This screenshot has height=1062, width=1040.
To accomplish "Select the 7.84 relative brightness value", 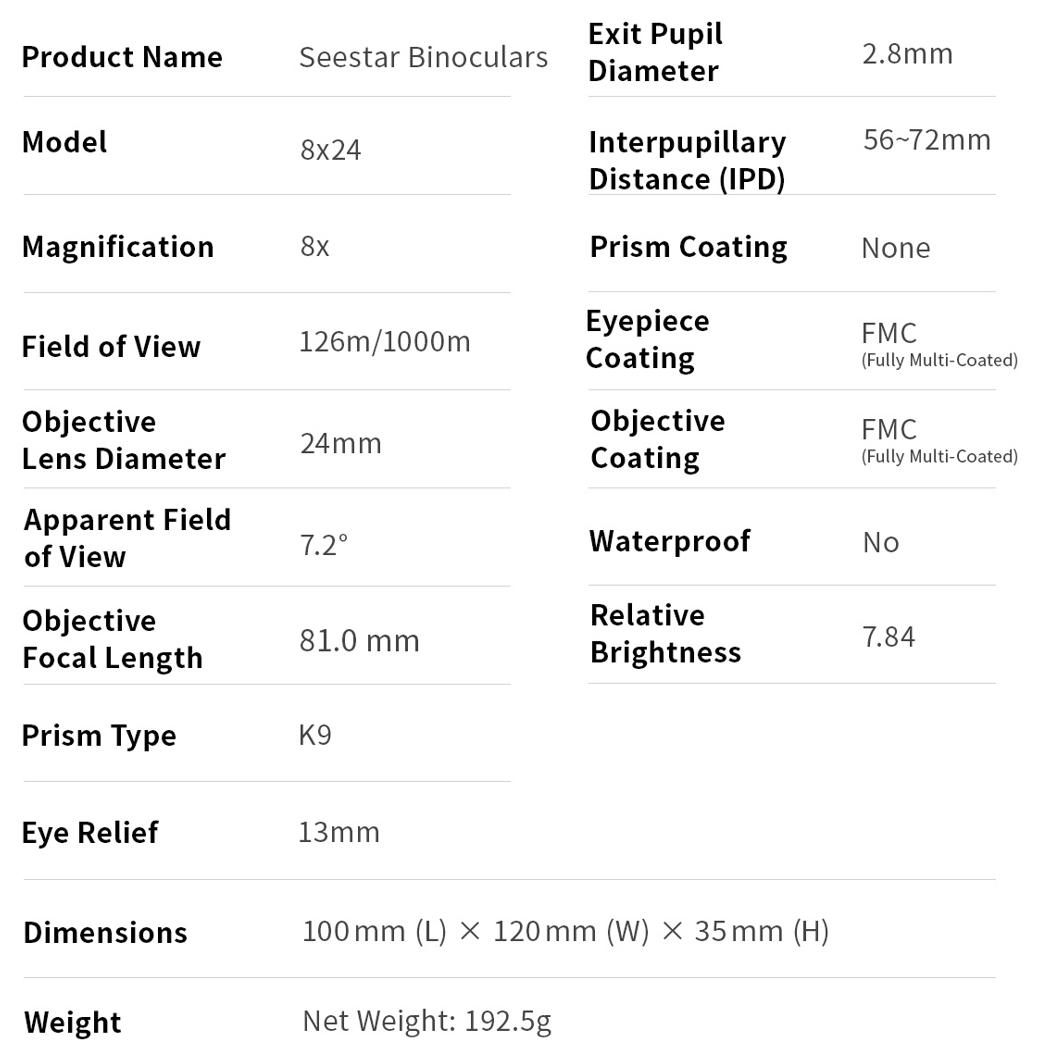I will (x=888, y=637).
